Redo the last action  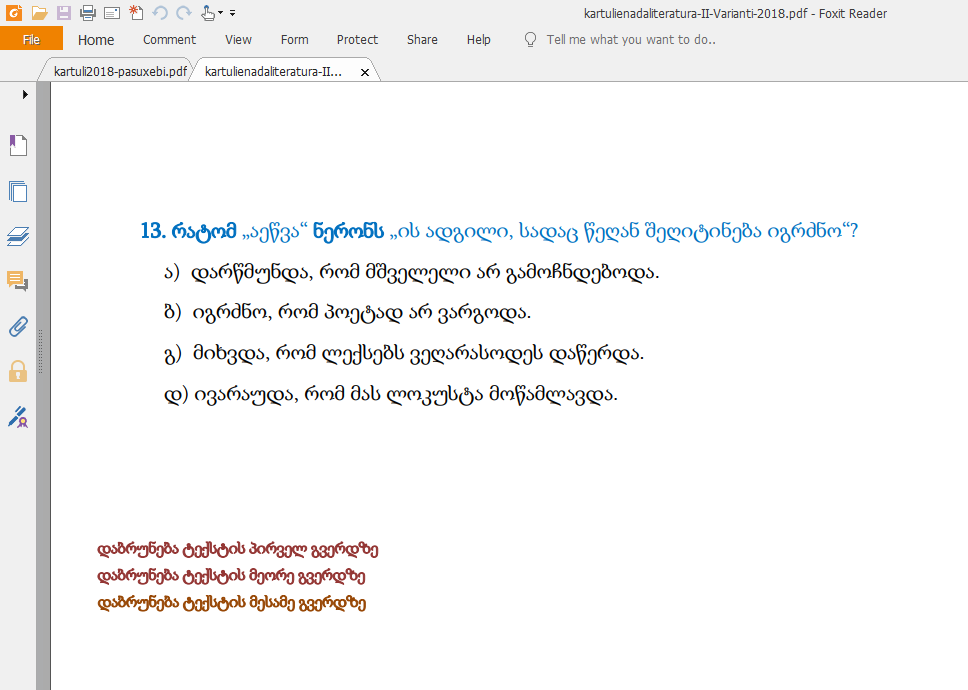coord(183,12)
